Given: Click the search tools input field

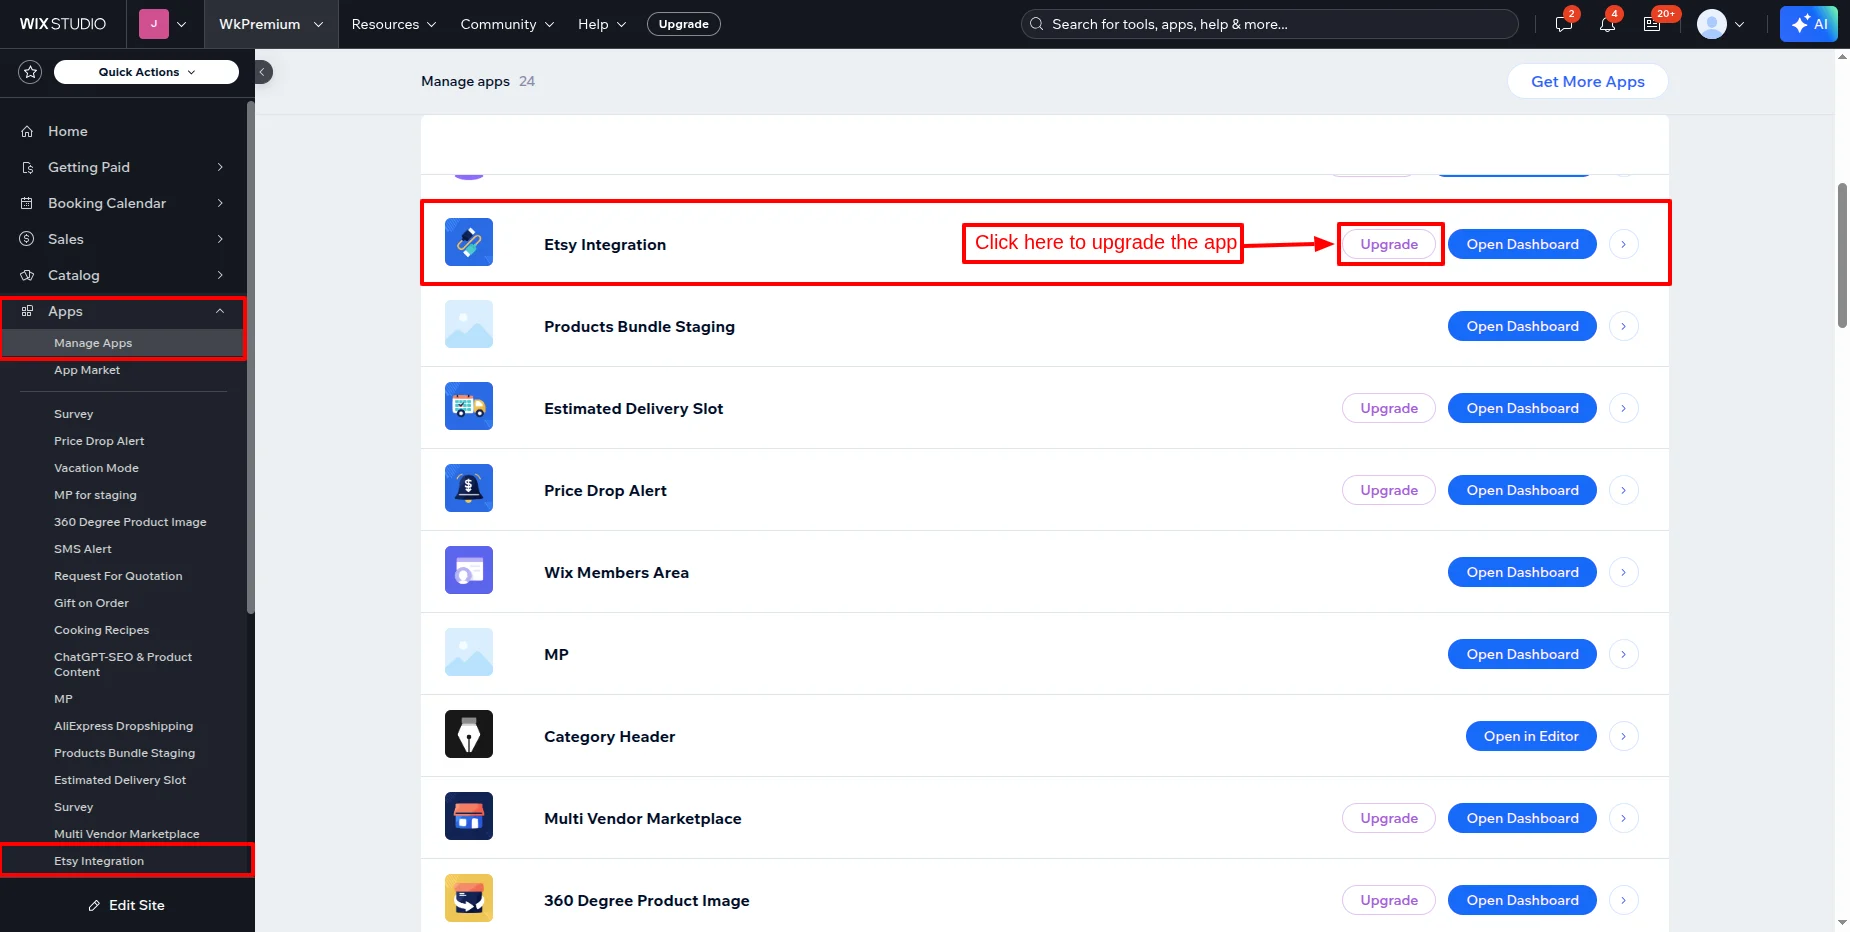Looking at the screenshot, I should [1270, 24].
